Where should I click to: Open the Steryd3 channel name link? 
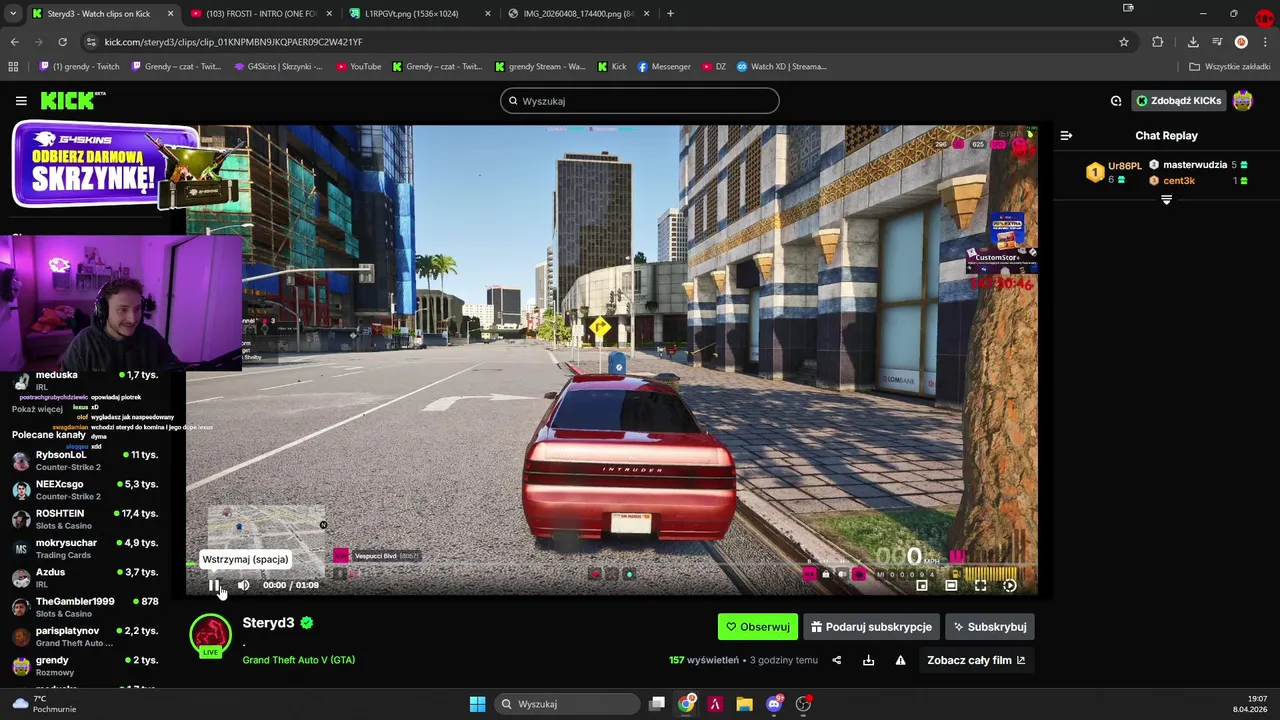(268, 623)
